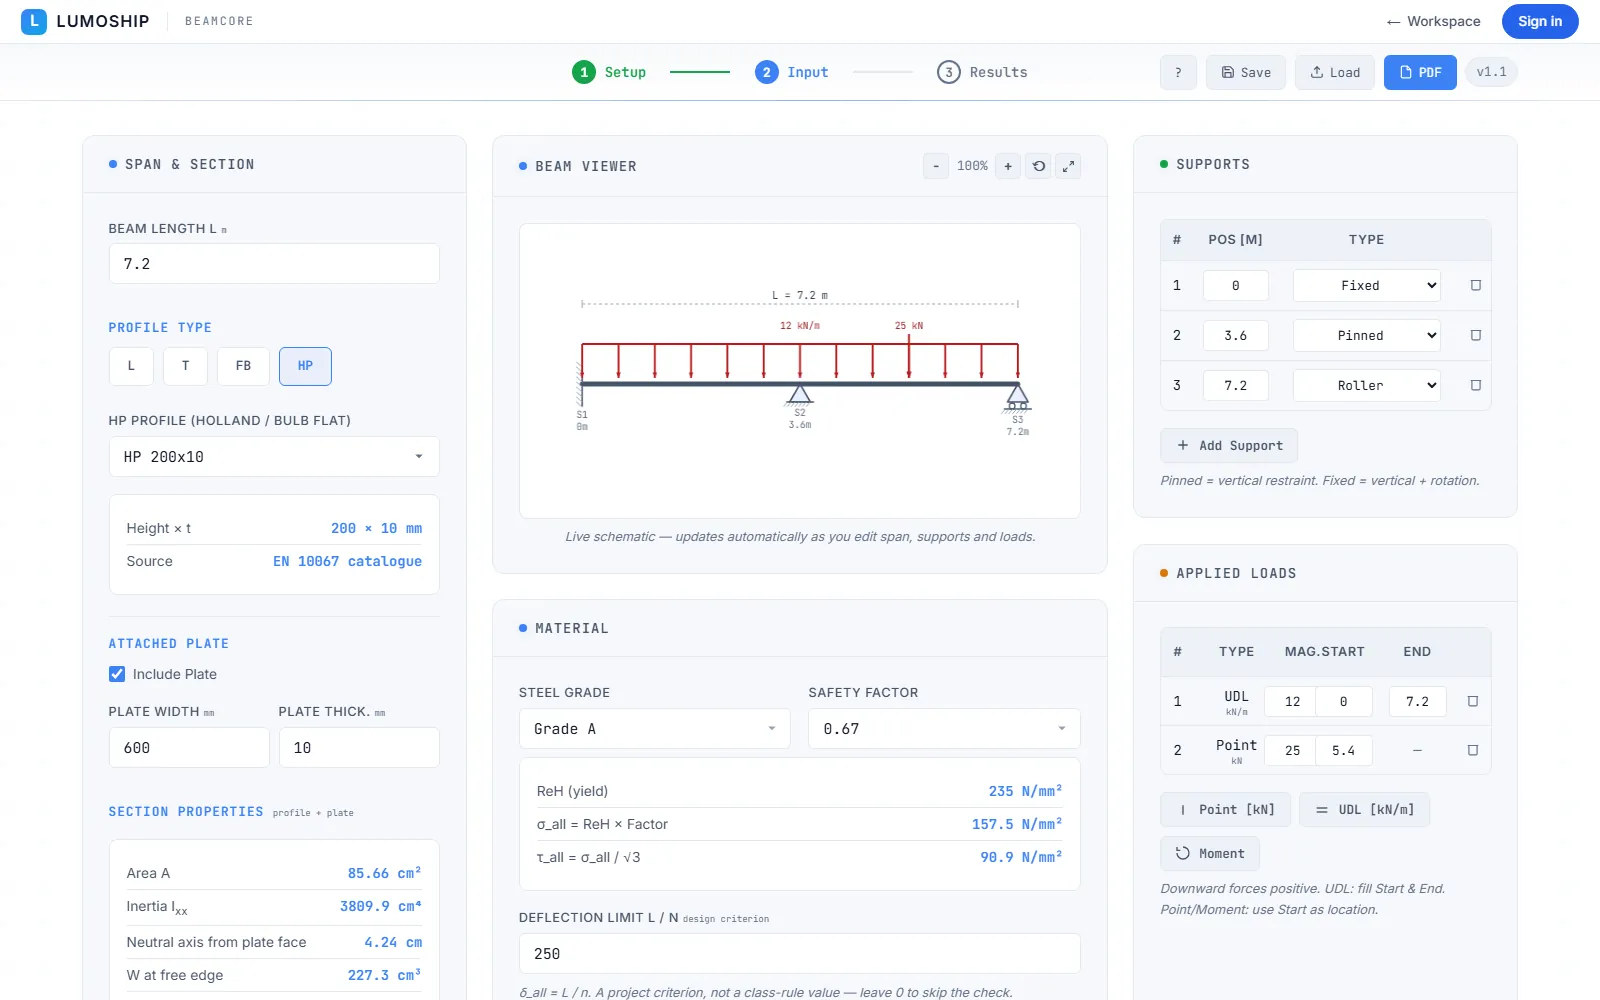Image resolution: width=1600 pixels, height=1000 pixels.
Task: Add a Point [kN] load
Action: (x=1226, y=810)
